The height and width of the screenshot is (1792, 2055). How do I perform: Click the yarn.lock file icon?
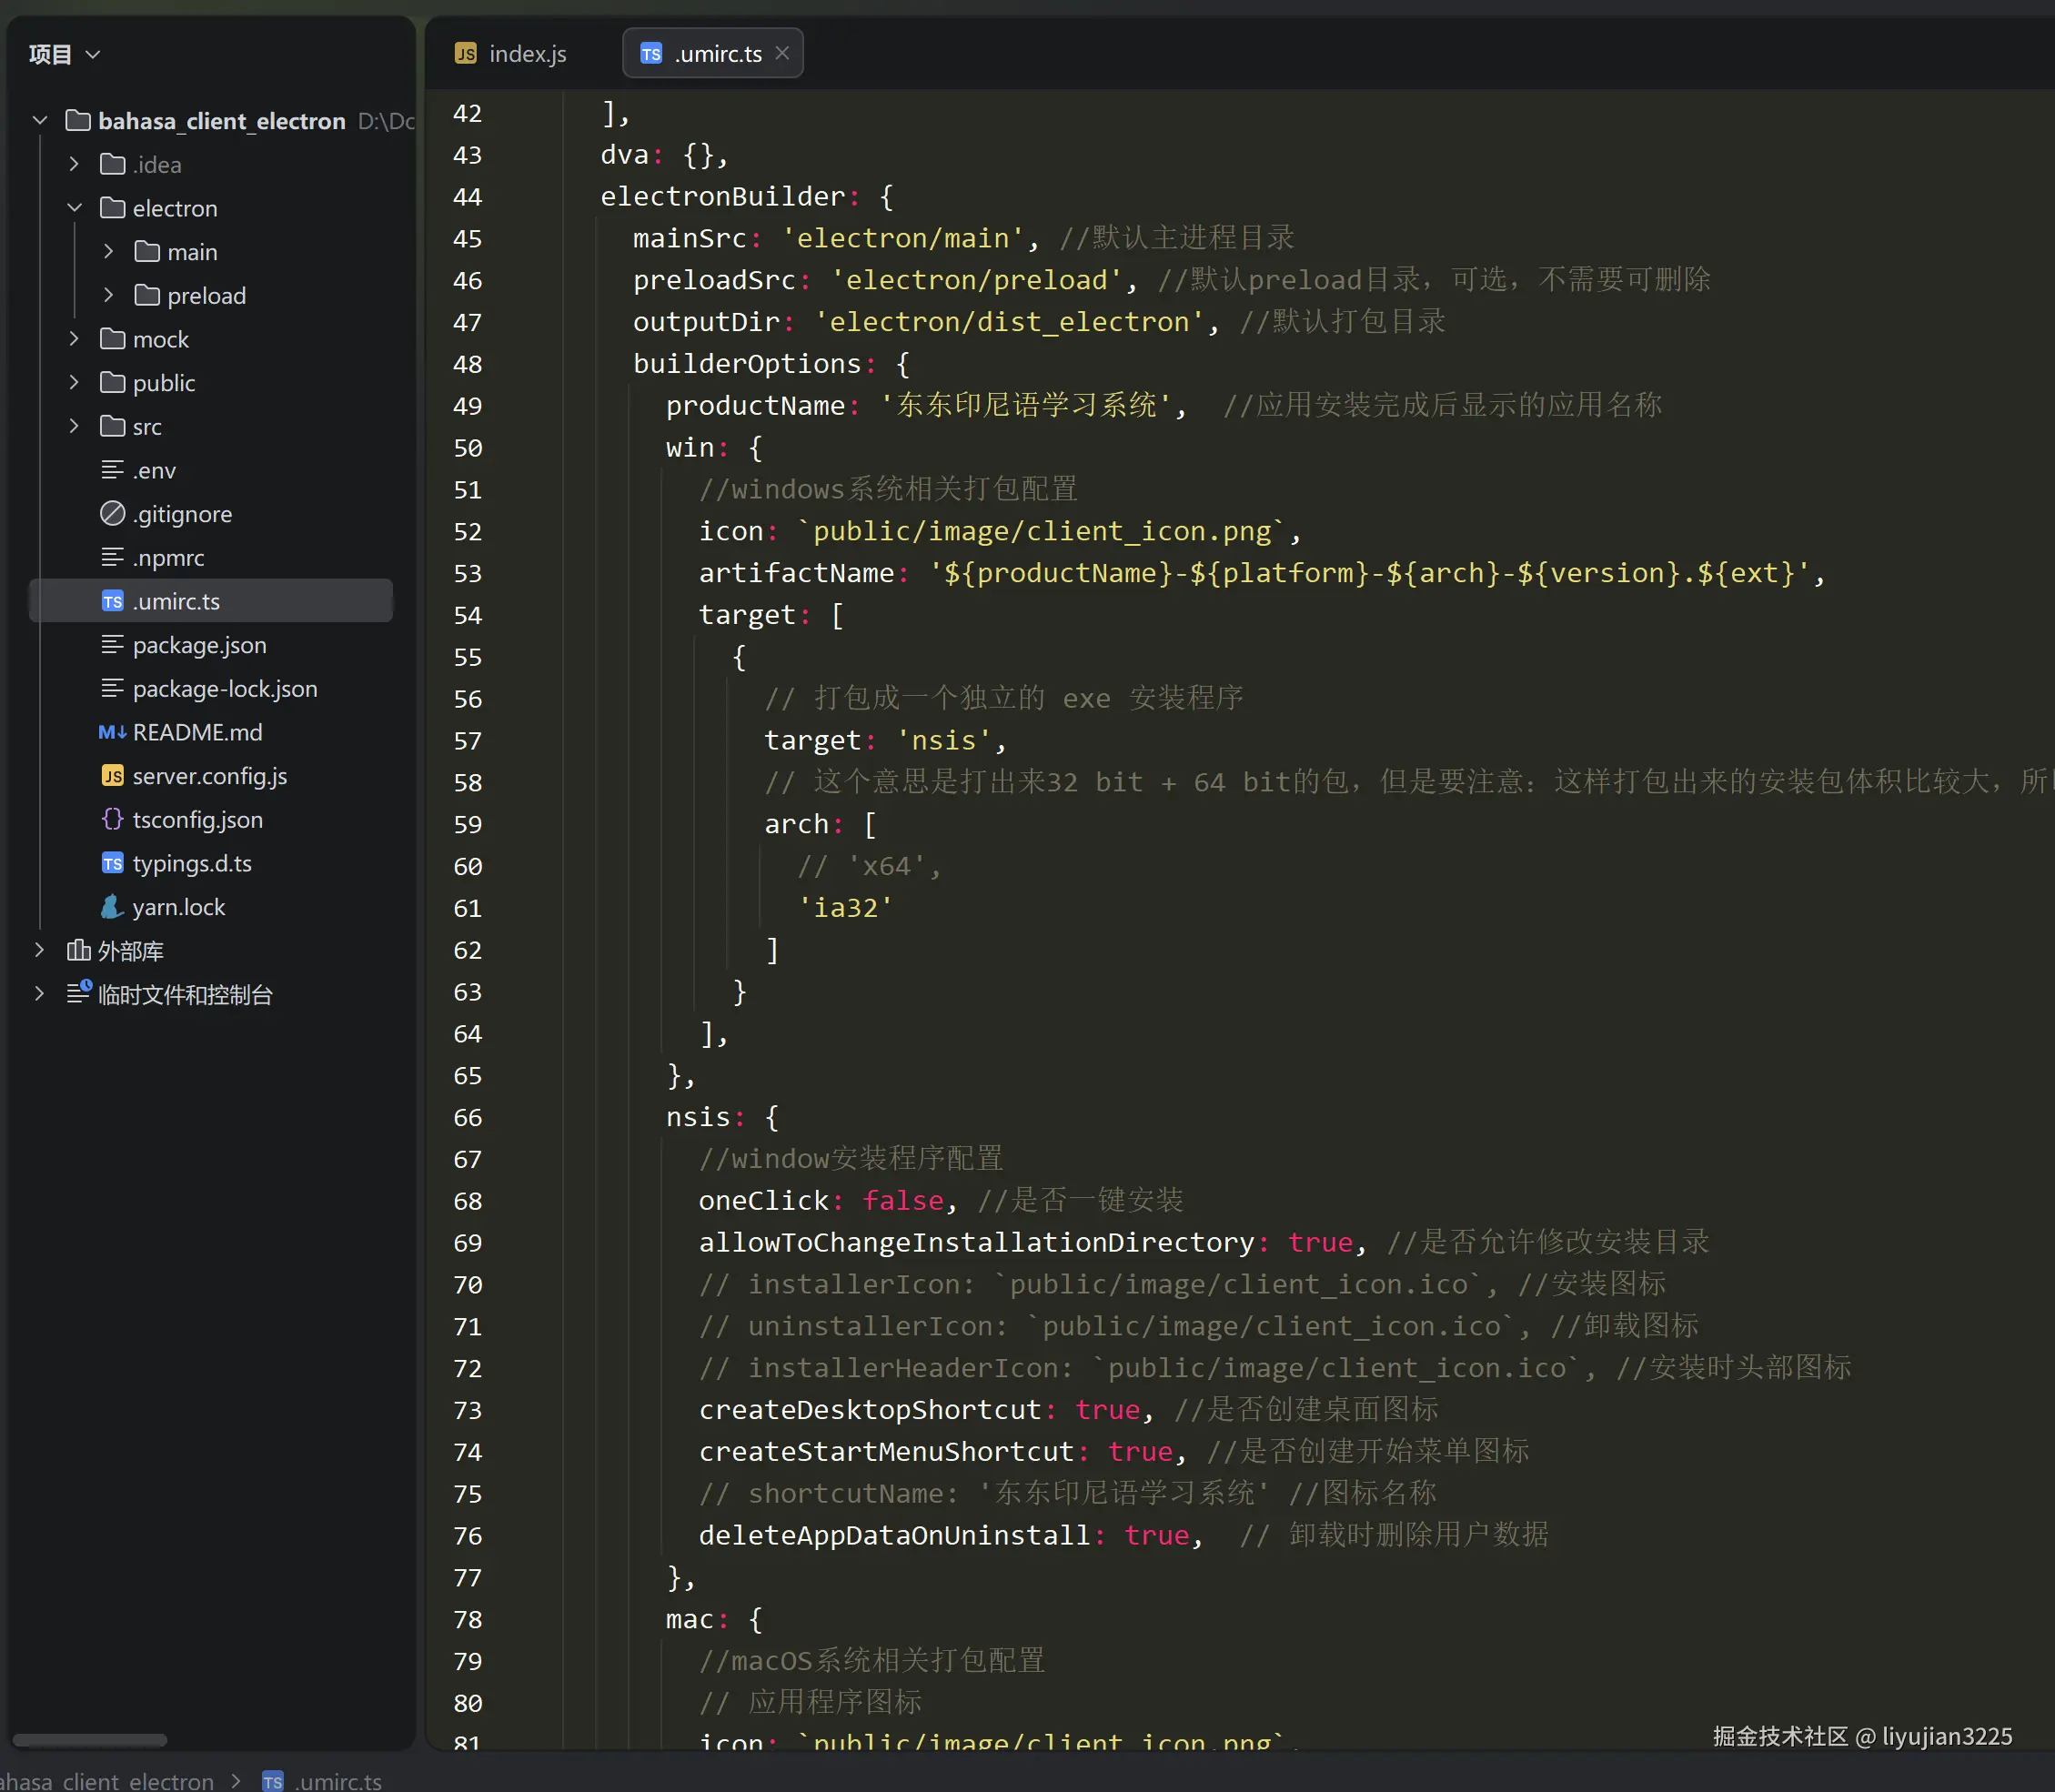pos(112,907)
